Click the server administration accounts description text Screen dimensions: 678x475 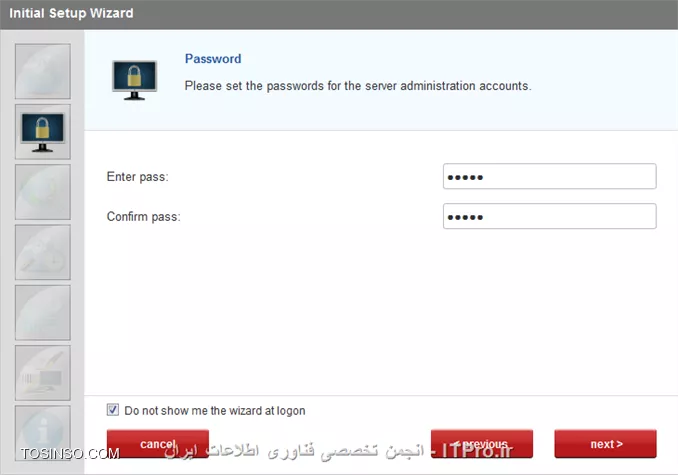click(358, 86)
